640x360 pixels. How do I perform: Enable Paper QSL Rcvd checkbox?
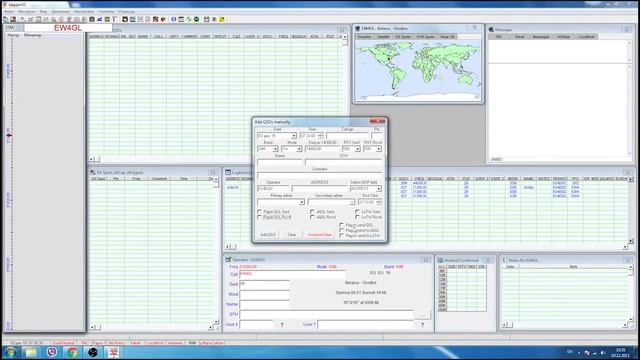point(260,217)
